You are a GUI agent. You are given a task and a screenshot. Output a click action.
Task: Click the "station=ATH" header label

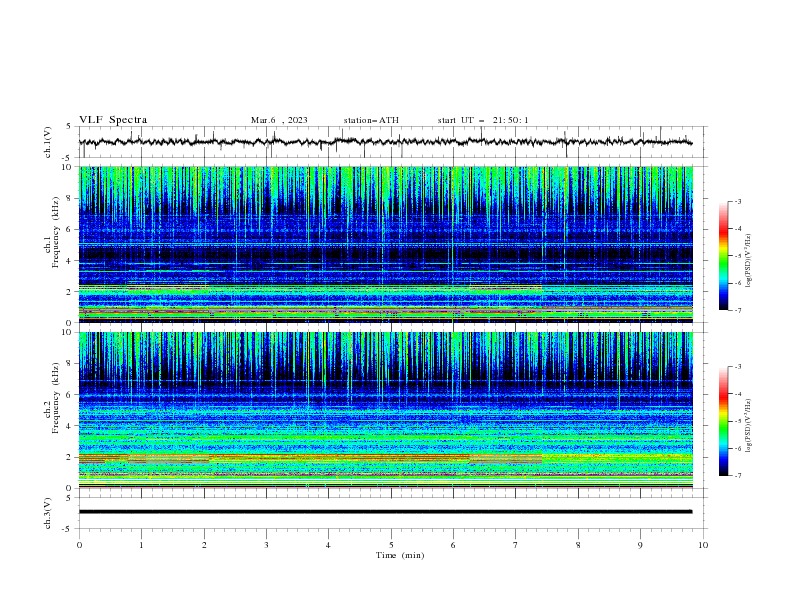click(x=371, y=120)
